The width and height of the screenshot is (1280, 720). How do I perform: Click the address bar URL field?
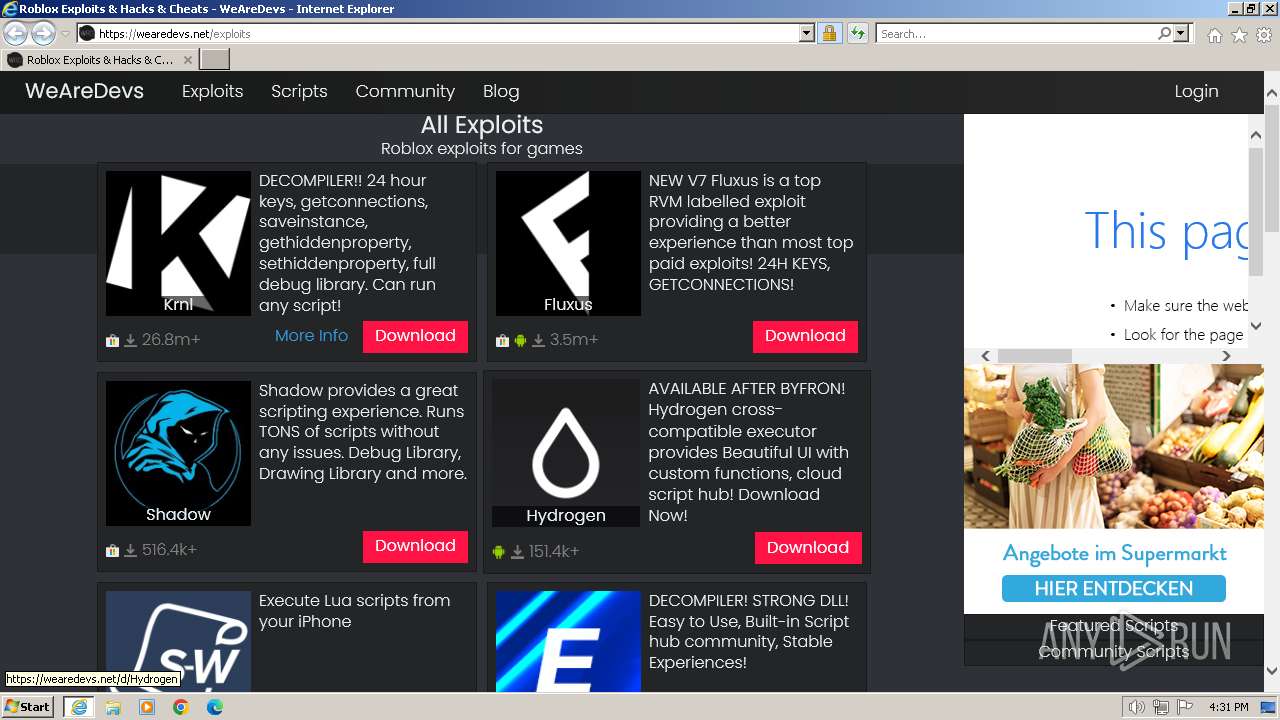(x=440, y=33)
